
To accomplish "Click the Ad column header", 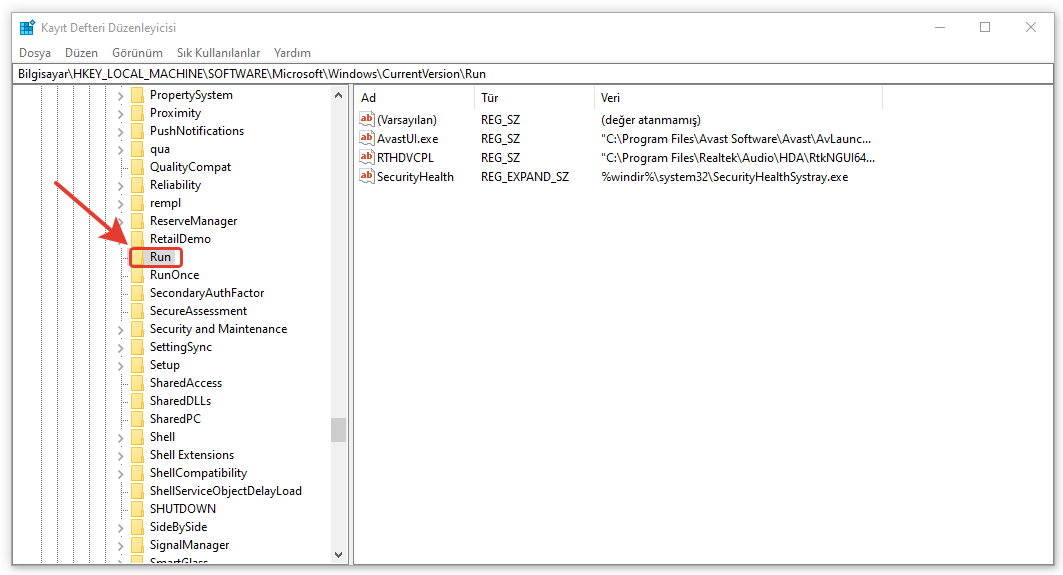I will point(368,98).
